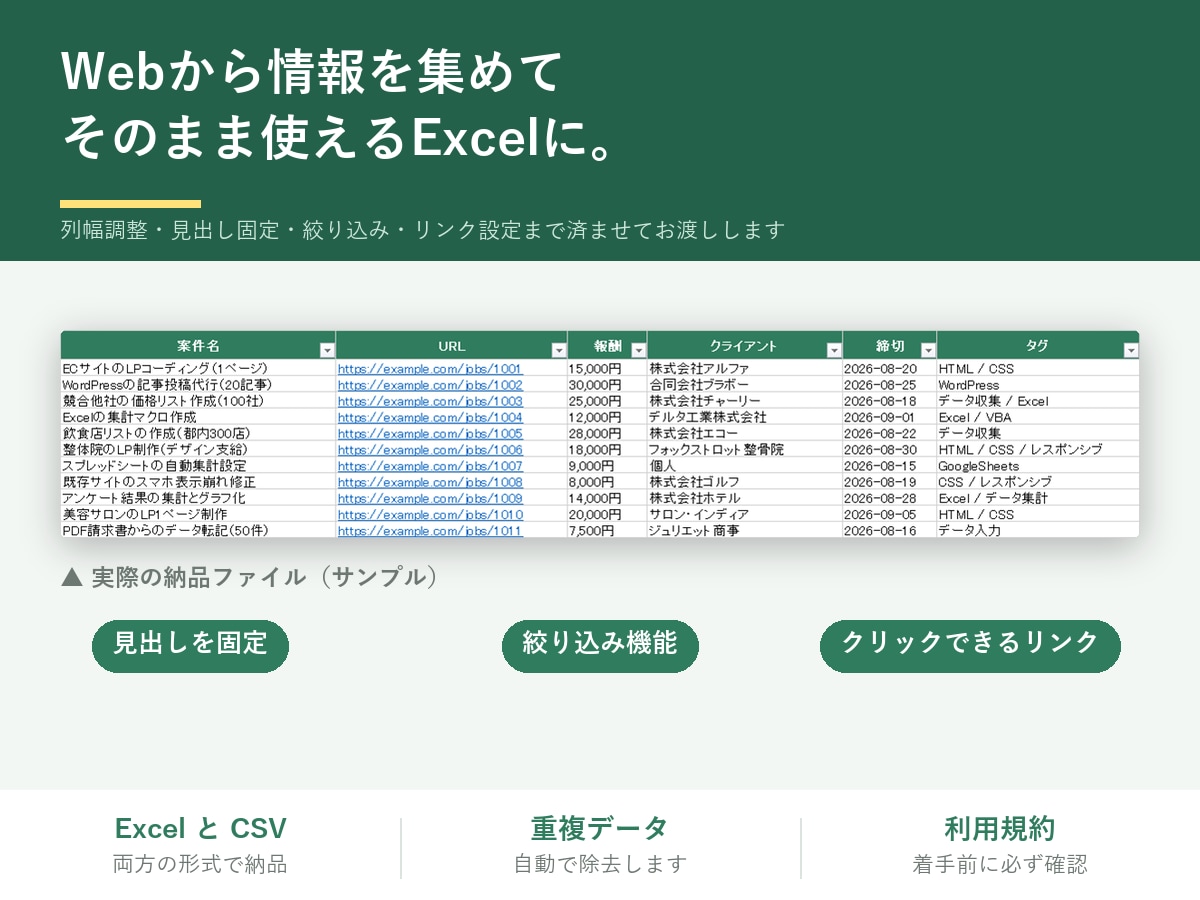This screenshot has width=1200, height=900.
Task: Click the 自動で除去します text
Action: (x=600, y=864)
